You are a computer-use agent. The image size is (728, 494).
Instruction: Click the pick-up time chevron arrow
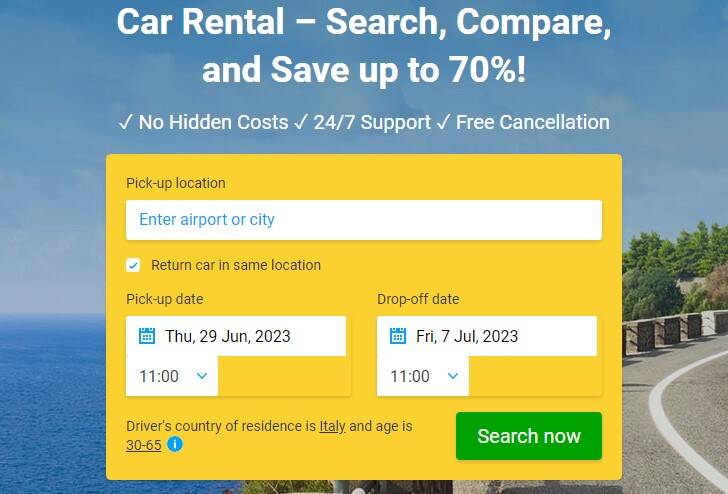(202, 376)
